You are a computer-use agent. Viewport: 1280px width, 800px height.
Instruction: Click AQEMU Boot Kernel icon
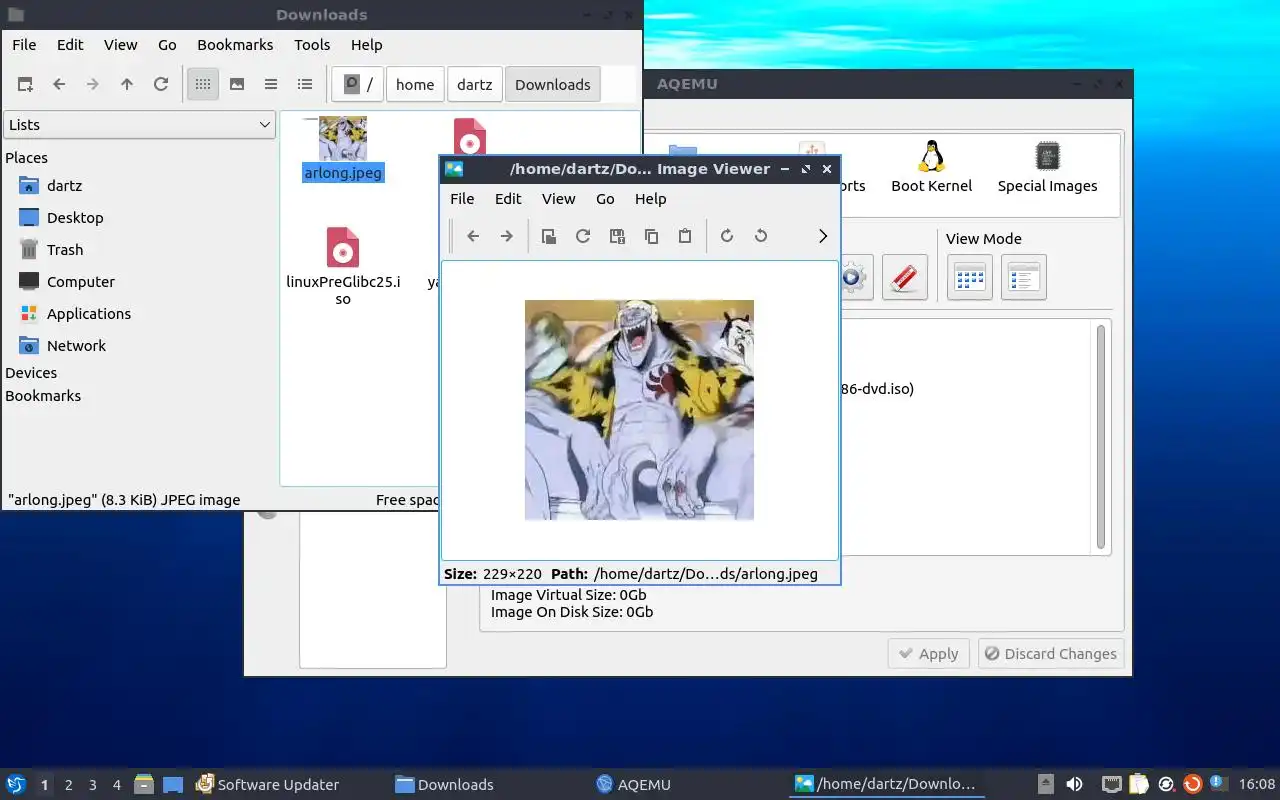(x=931, y=167)
